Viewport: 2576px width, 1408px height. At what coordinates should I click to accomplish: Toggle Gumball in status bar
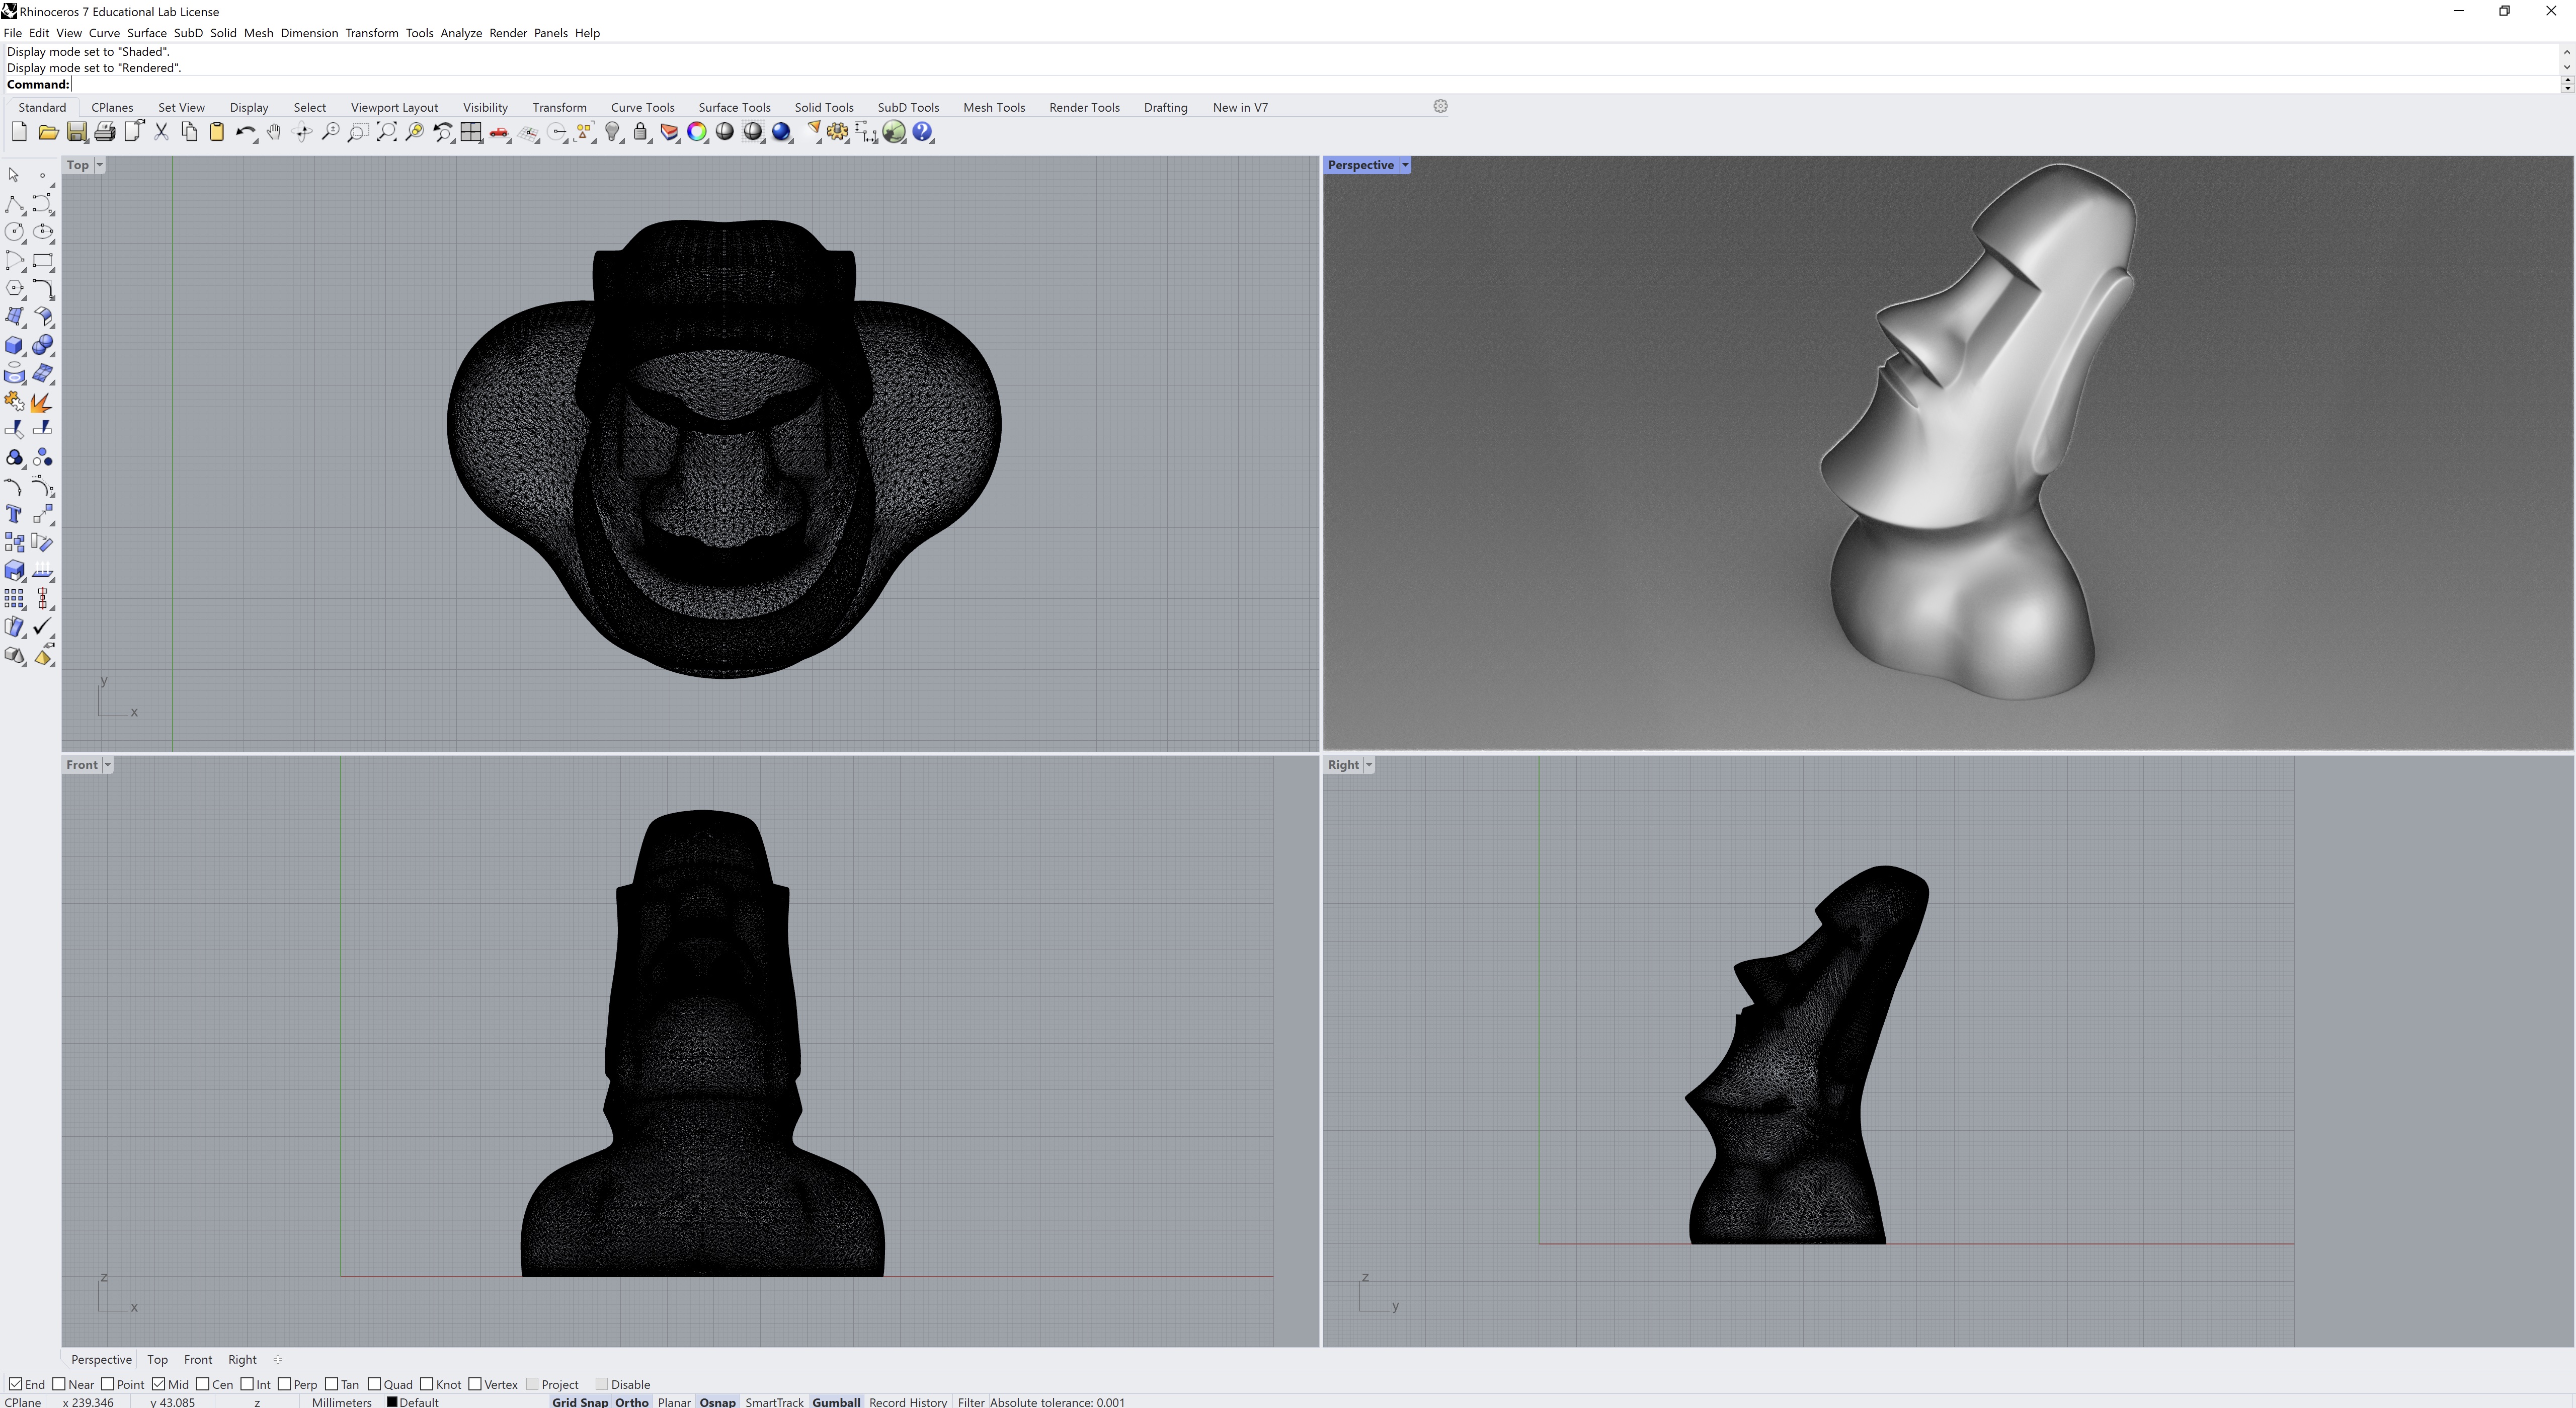836,1402
